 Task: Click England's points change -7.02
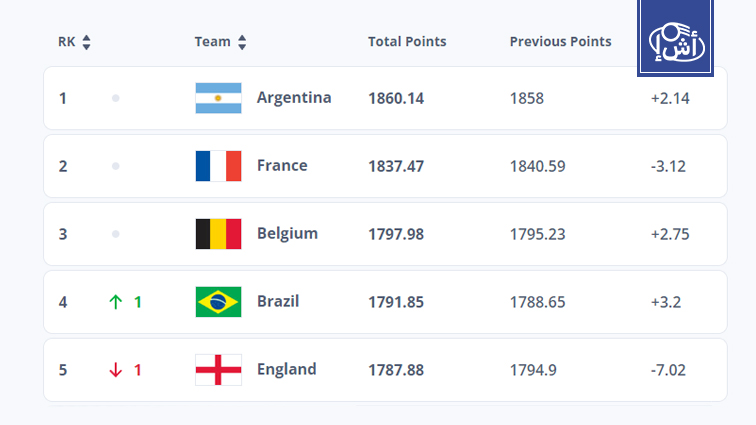(x=668, y=370)
